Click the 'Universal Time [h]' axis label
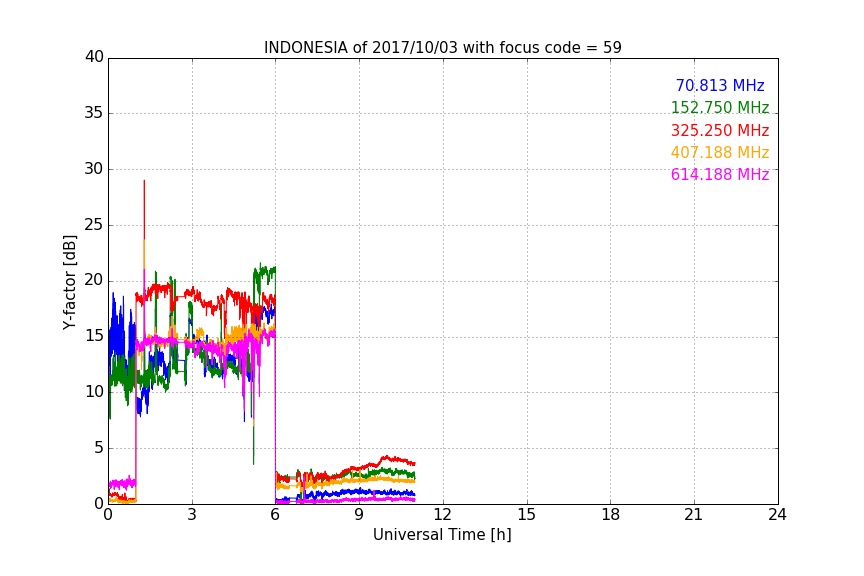Image resolution: width=864 pixels, height=576 pixels. [442, 535]
